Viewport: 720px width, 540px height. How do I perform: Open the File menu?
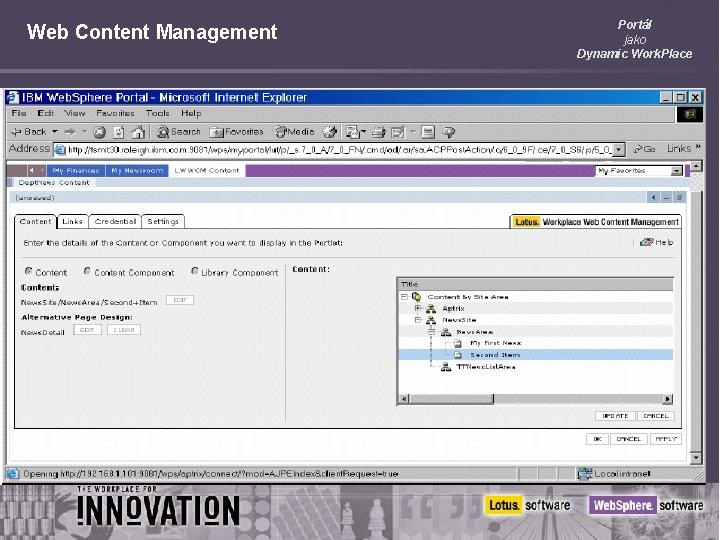19,113
